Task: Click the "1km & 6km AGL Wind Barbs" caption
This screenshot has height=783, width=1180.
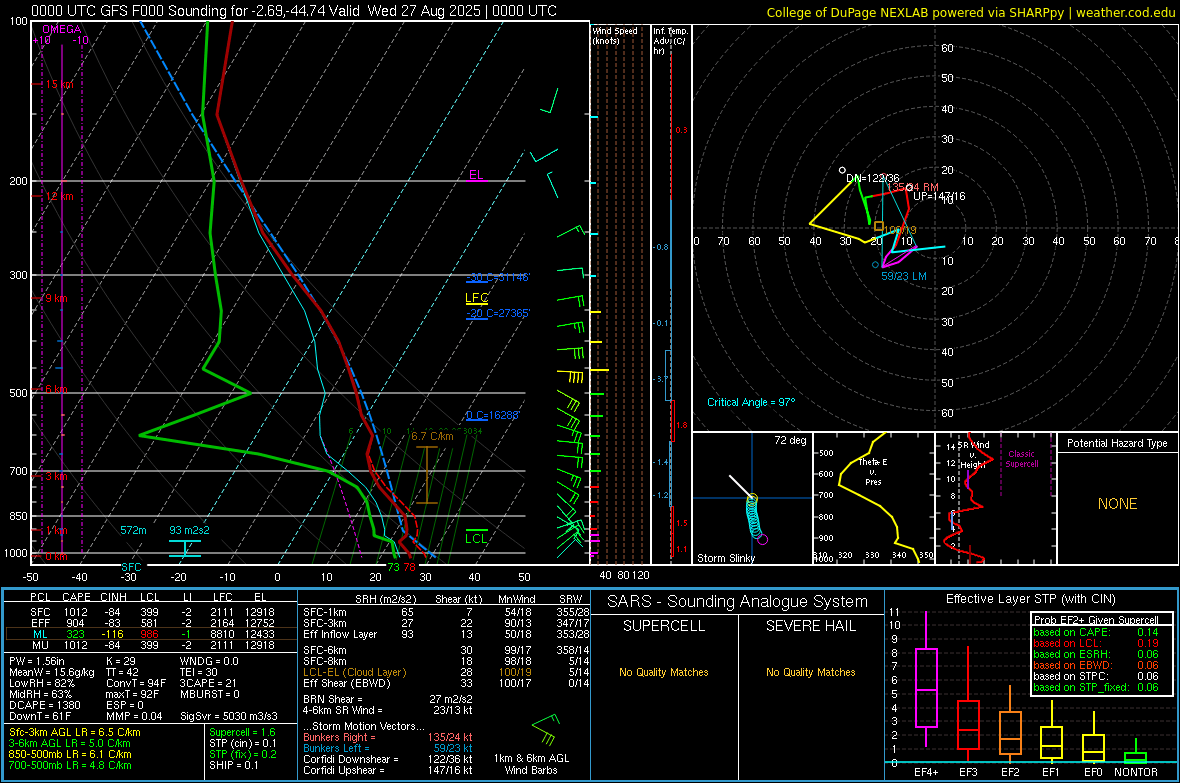Action: click(x=531, y=764)
